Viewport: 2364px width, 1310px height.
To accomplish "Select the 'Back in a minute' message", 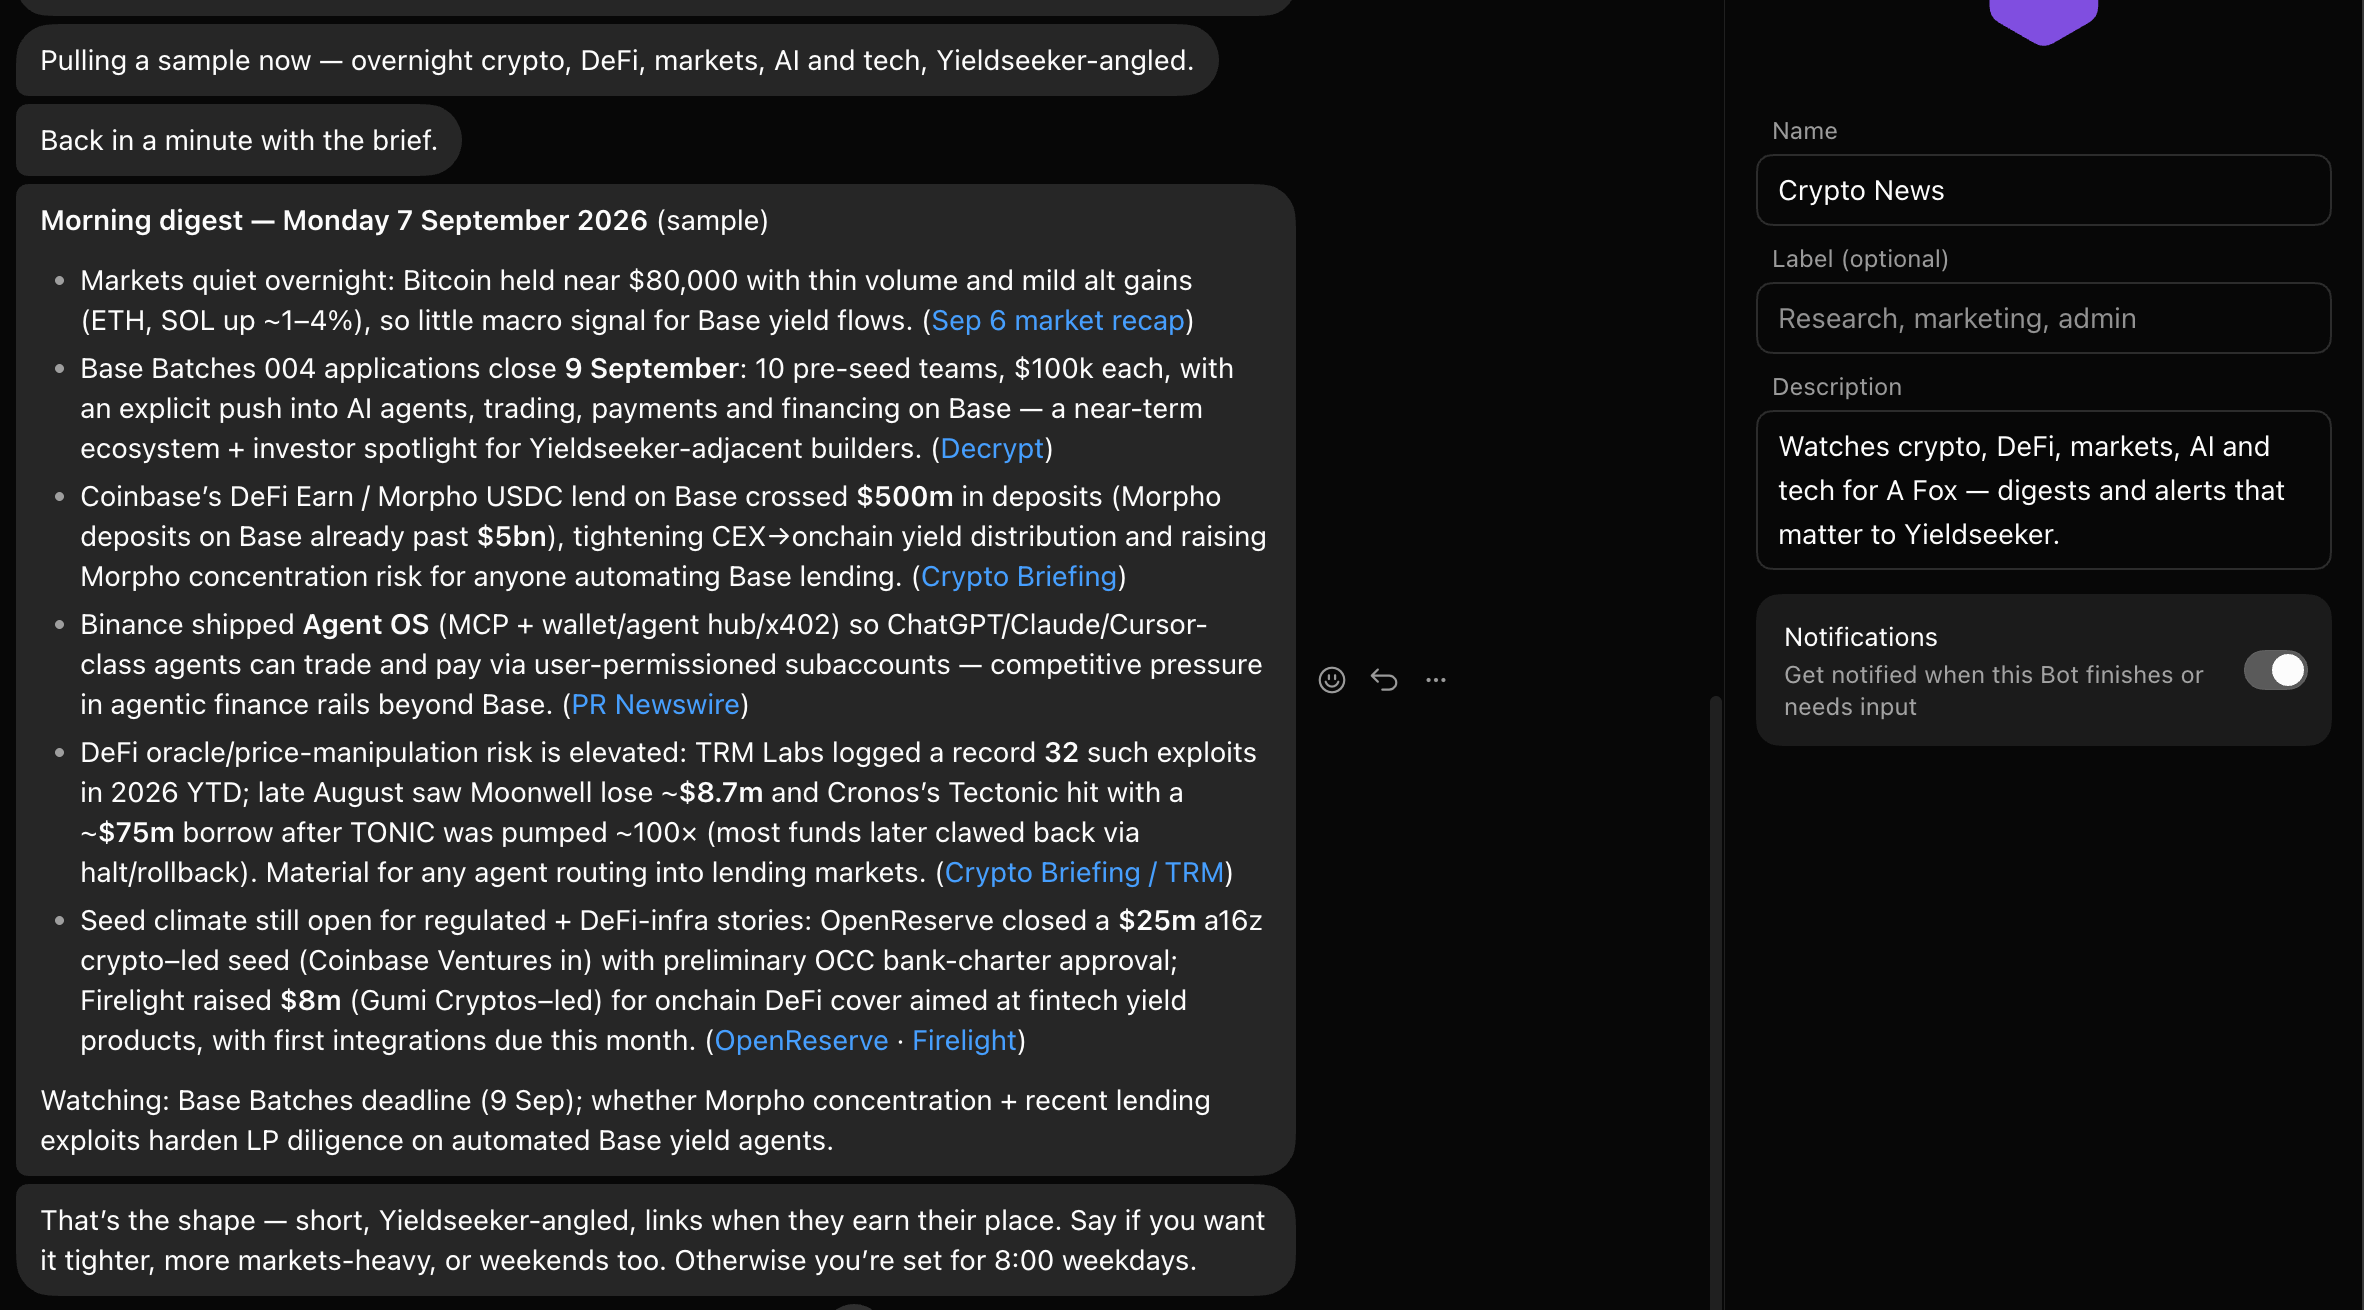I will point(239,140).
